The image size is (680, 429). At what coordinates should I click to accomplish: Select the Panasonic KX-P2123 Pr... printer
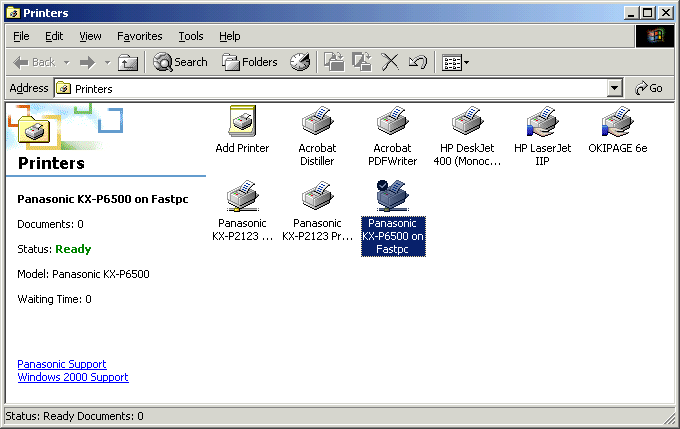click(317, 211)
